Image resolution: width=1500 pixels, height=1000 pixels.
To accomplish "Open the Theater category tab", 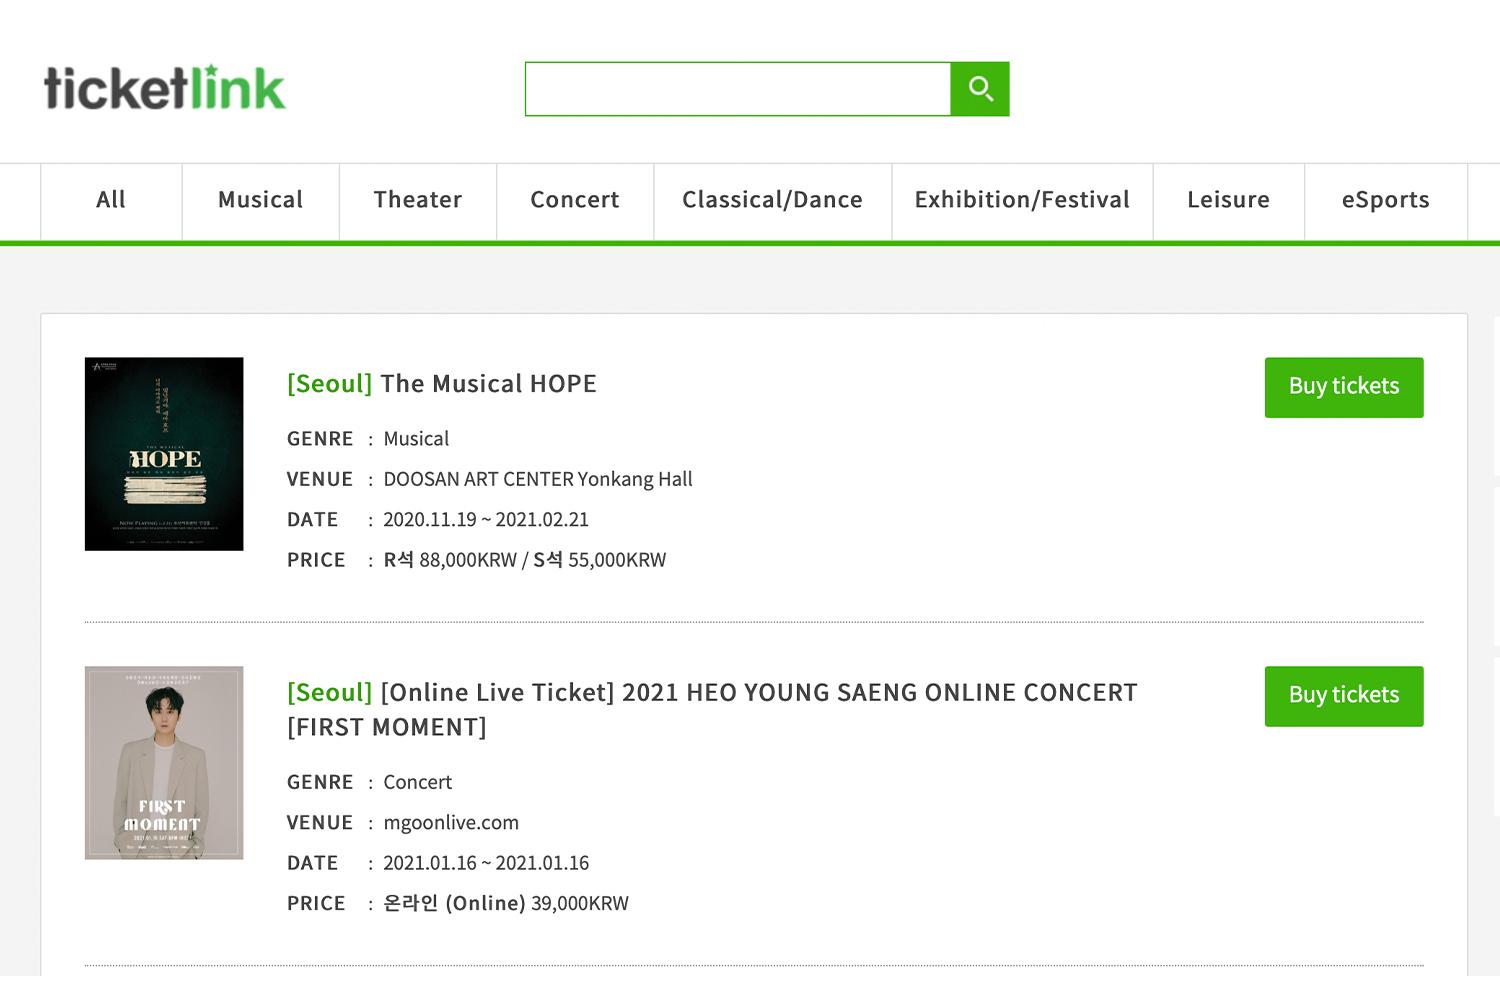I will (418, 200).
